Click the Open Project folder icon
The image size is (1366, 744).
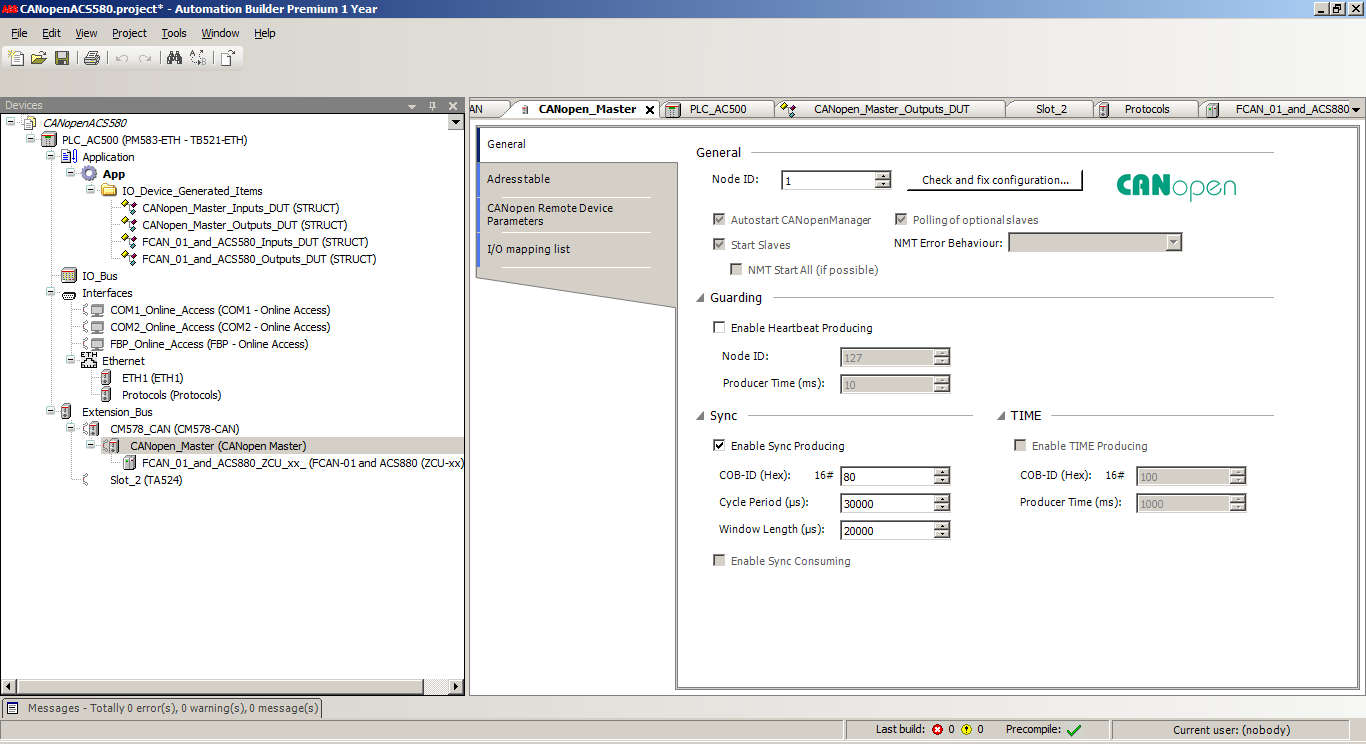(x=39, y=58)
